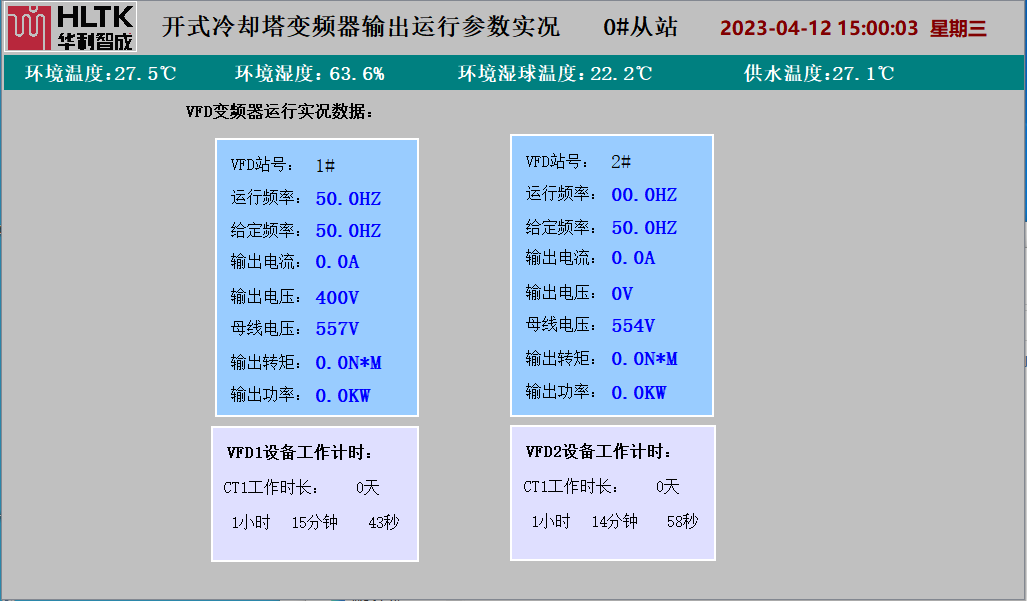
Task: Click VFD 1# 输出转矩 value
Action: click(x=348, y=363)
